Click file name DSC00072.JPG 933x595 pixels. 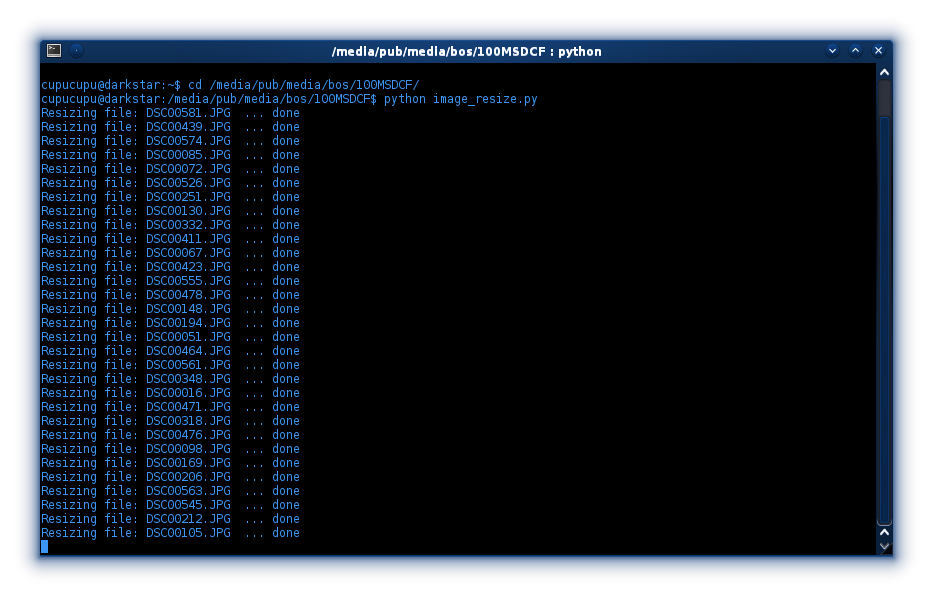pos(188,169)
